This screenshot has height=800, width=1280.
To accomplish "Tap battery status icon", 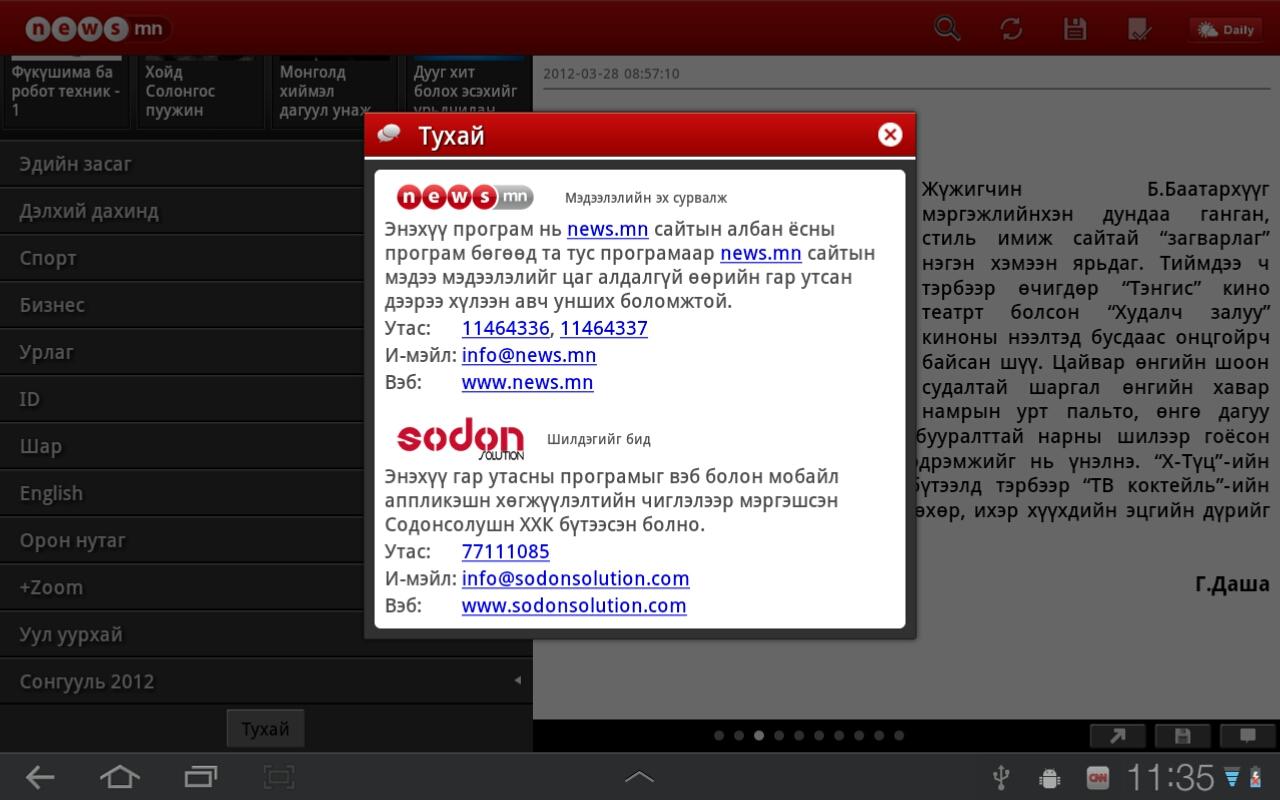I will click(x=1255, y=777).
